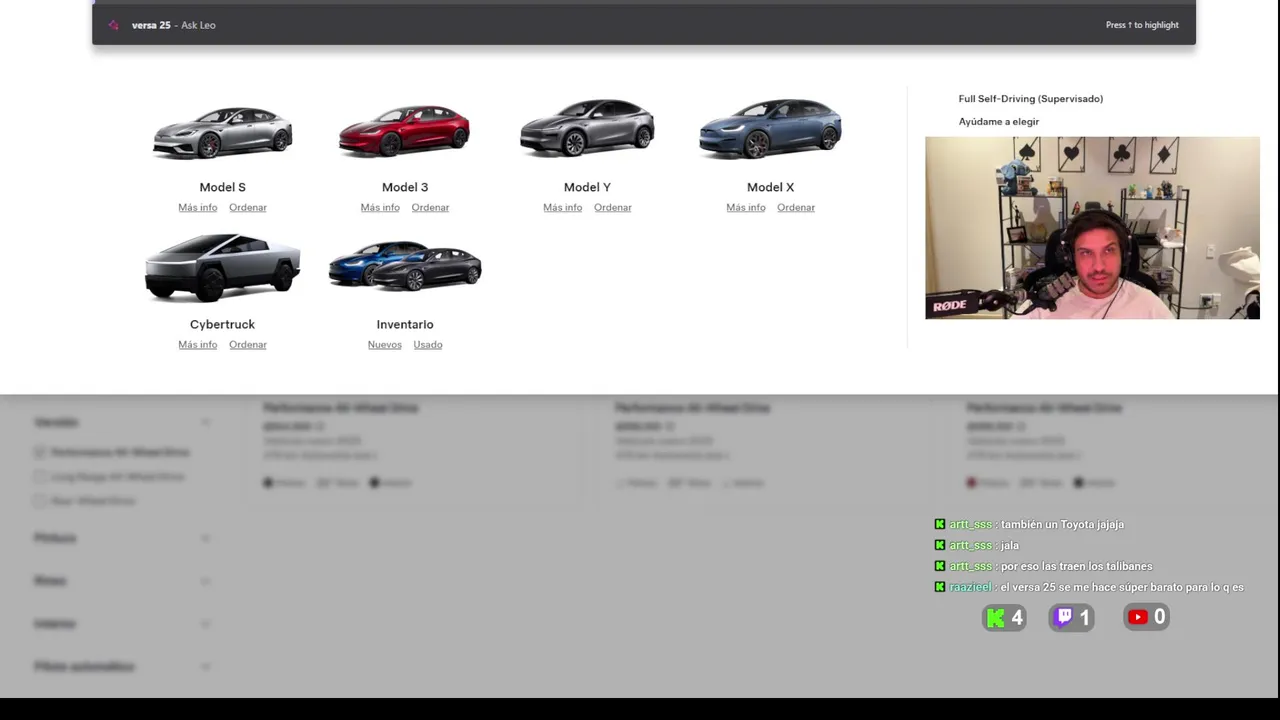Expand the Interior filter chevron

click(x=205, y=624)
